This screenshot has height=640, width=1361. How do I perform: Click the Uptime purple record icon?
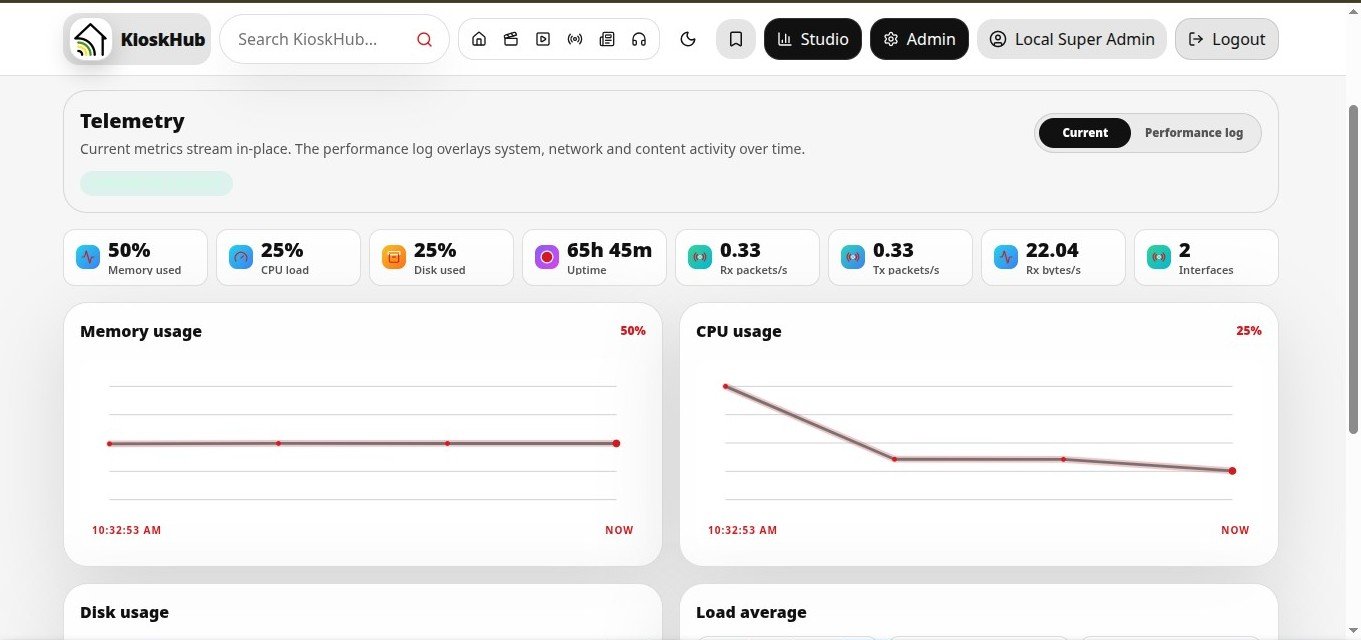click(547, 257)
